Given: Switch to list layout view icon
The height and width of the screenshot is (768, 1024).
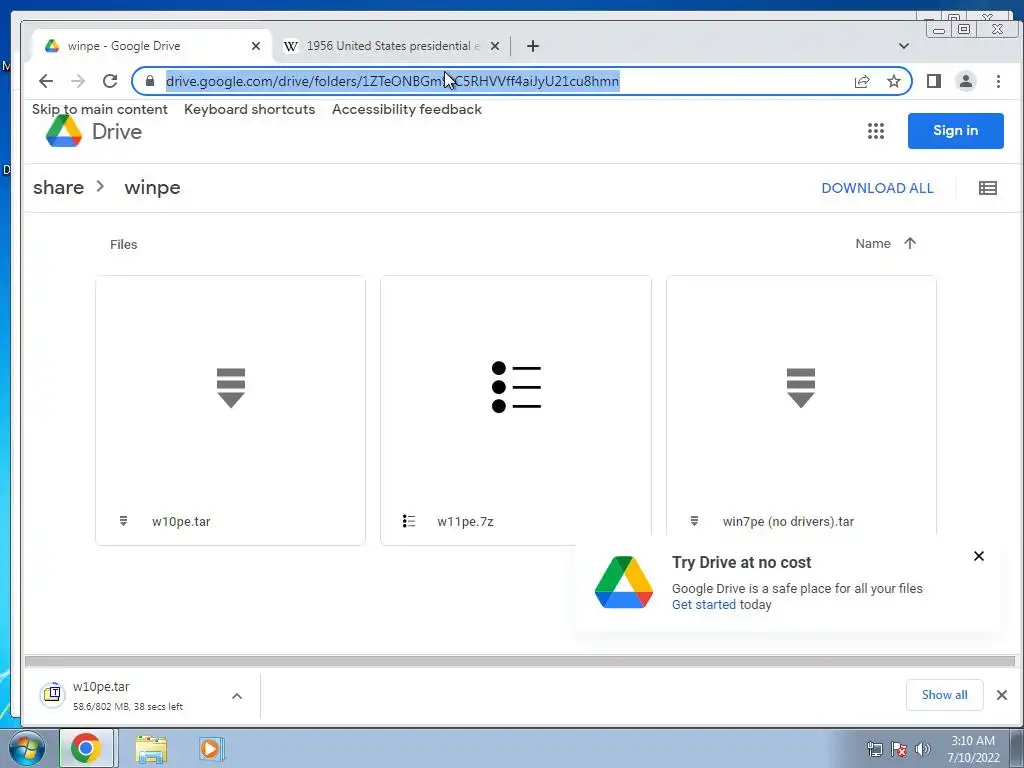Looking at the screenshot, I should click(988, 188).
